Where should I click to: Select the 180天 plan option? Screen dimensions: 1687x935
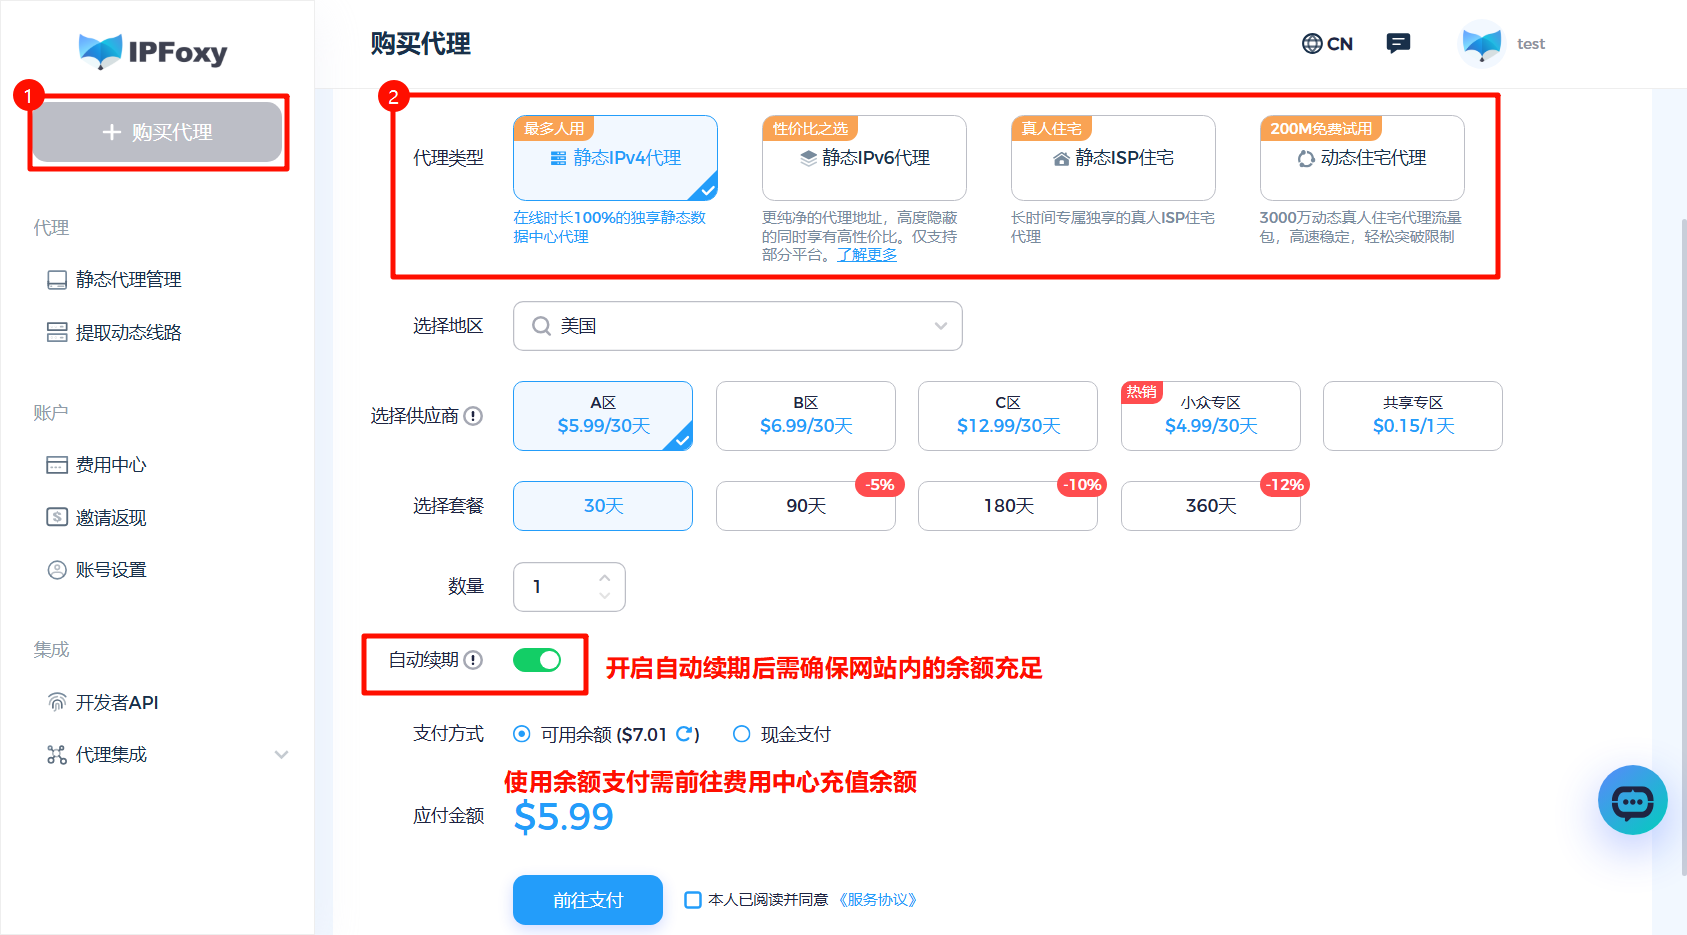tap(1007, 506)
